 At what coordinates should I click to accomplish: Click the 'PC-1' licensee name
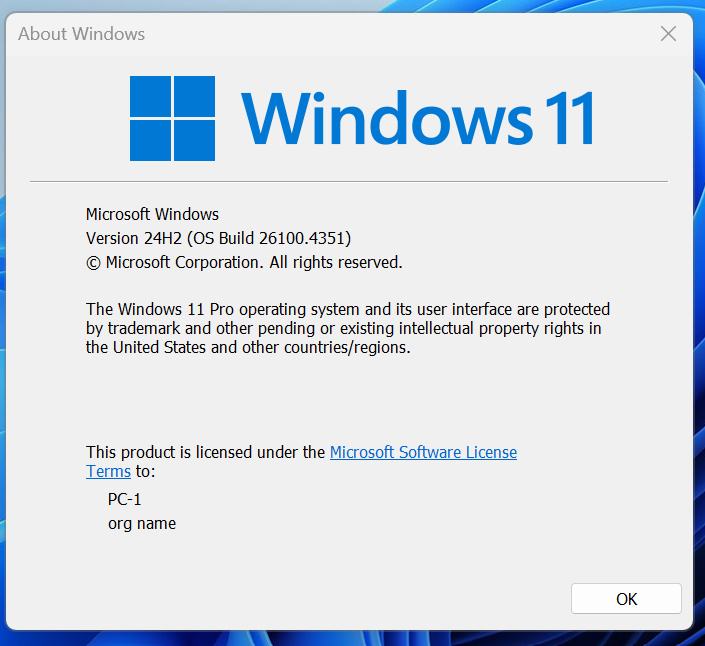[125, 499]
